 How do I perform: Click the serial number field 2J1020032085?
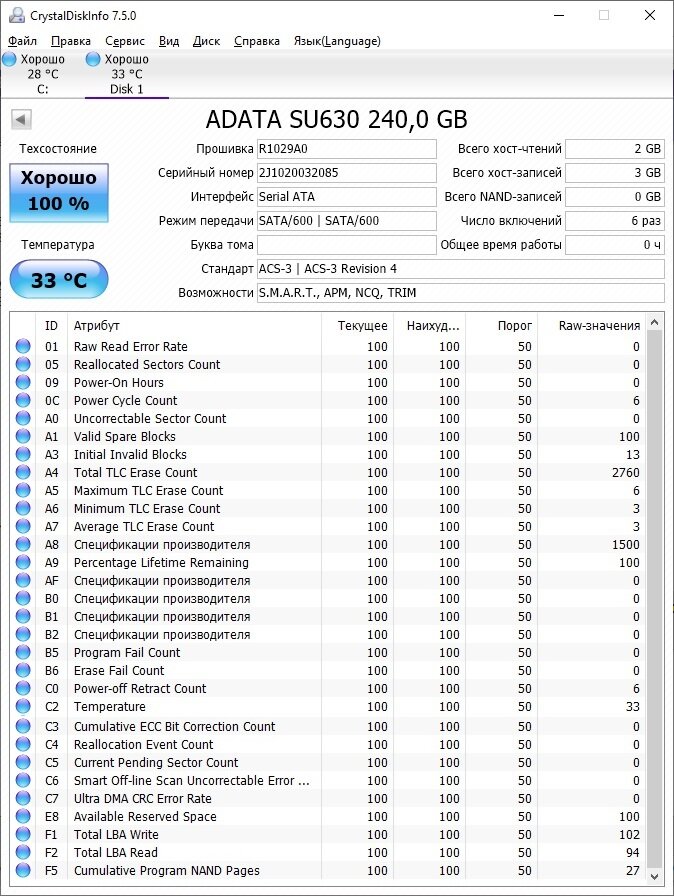tap(347, 173)
